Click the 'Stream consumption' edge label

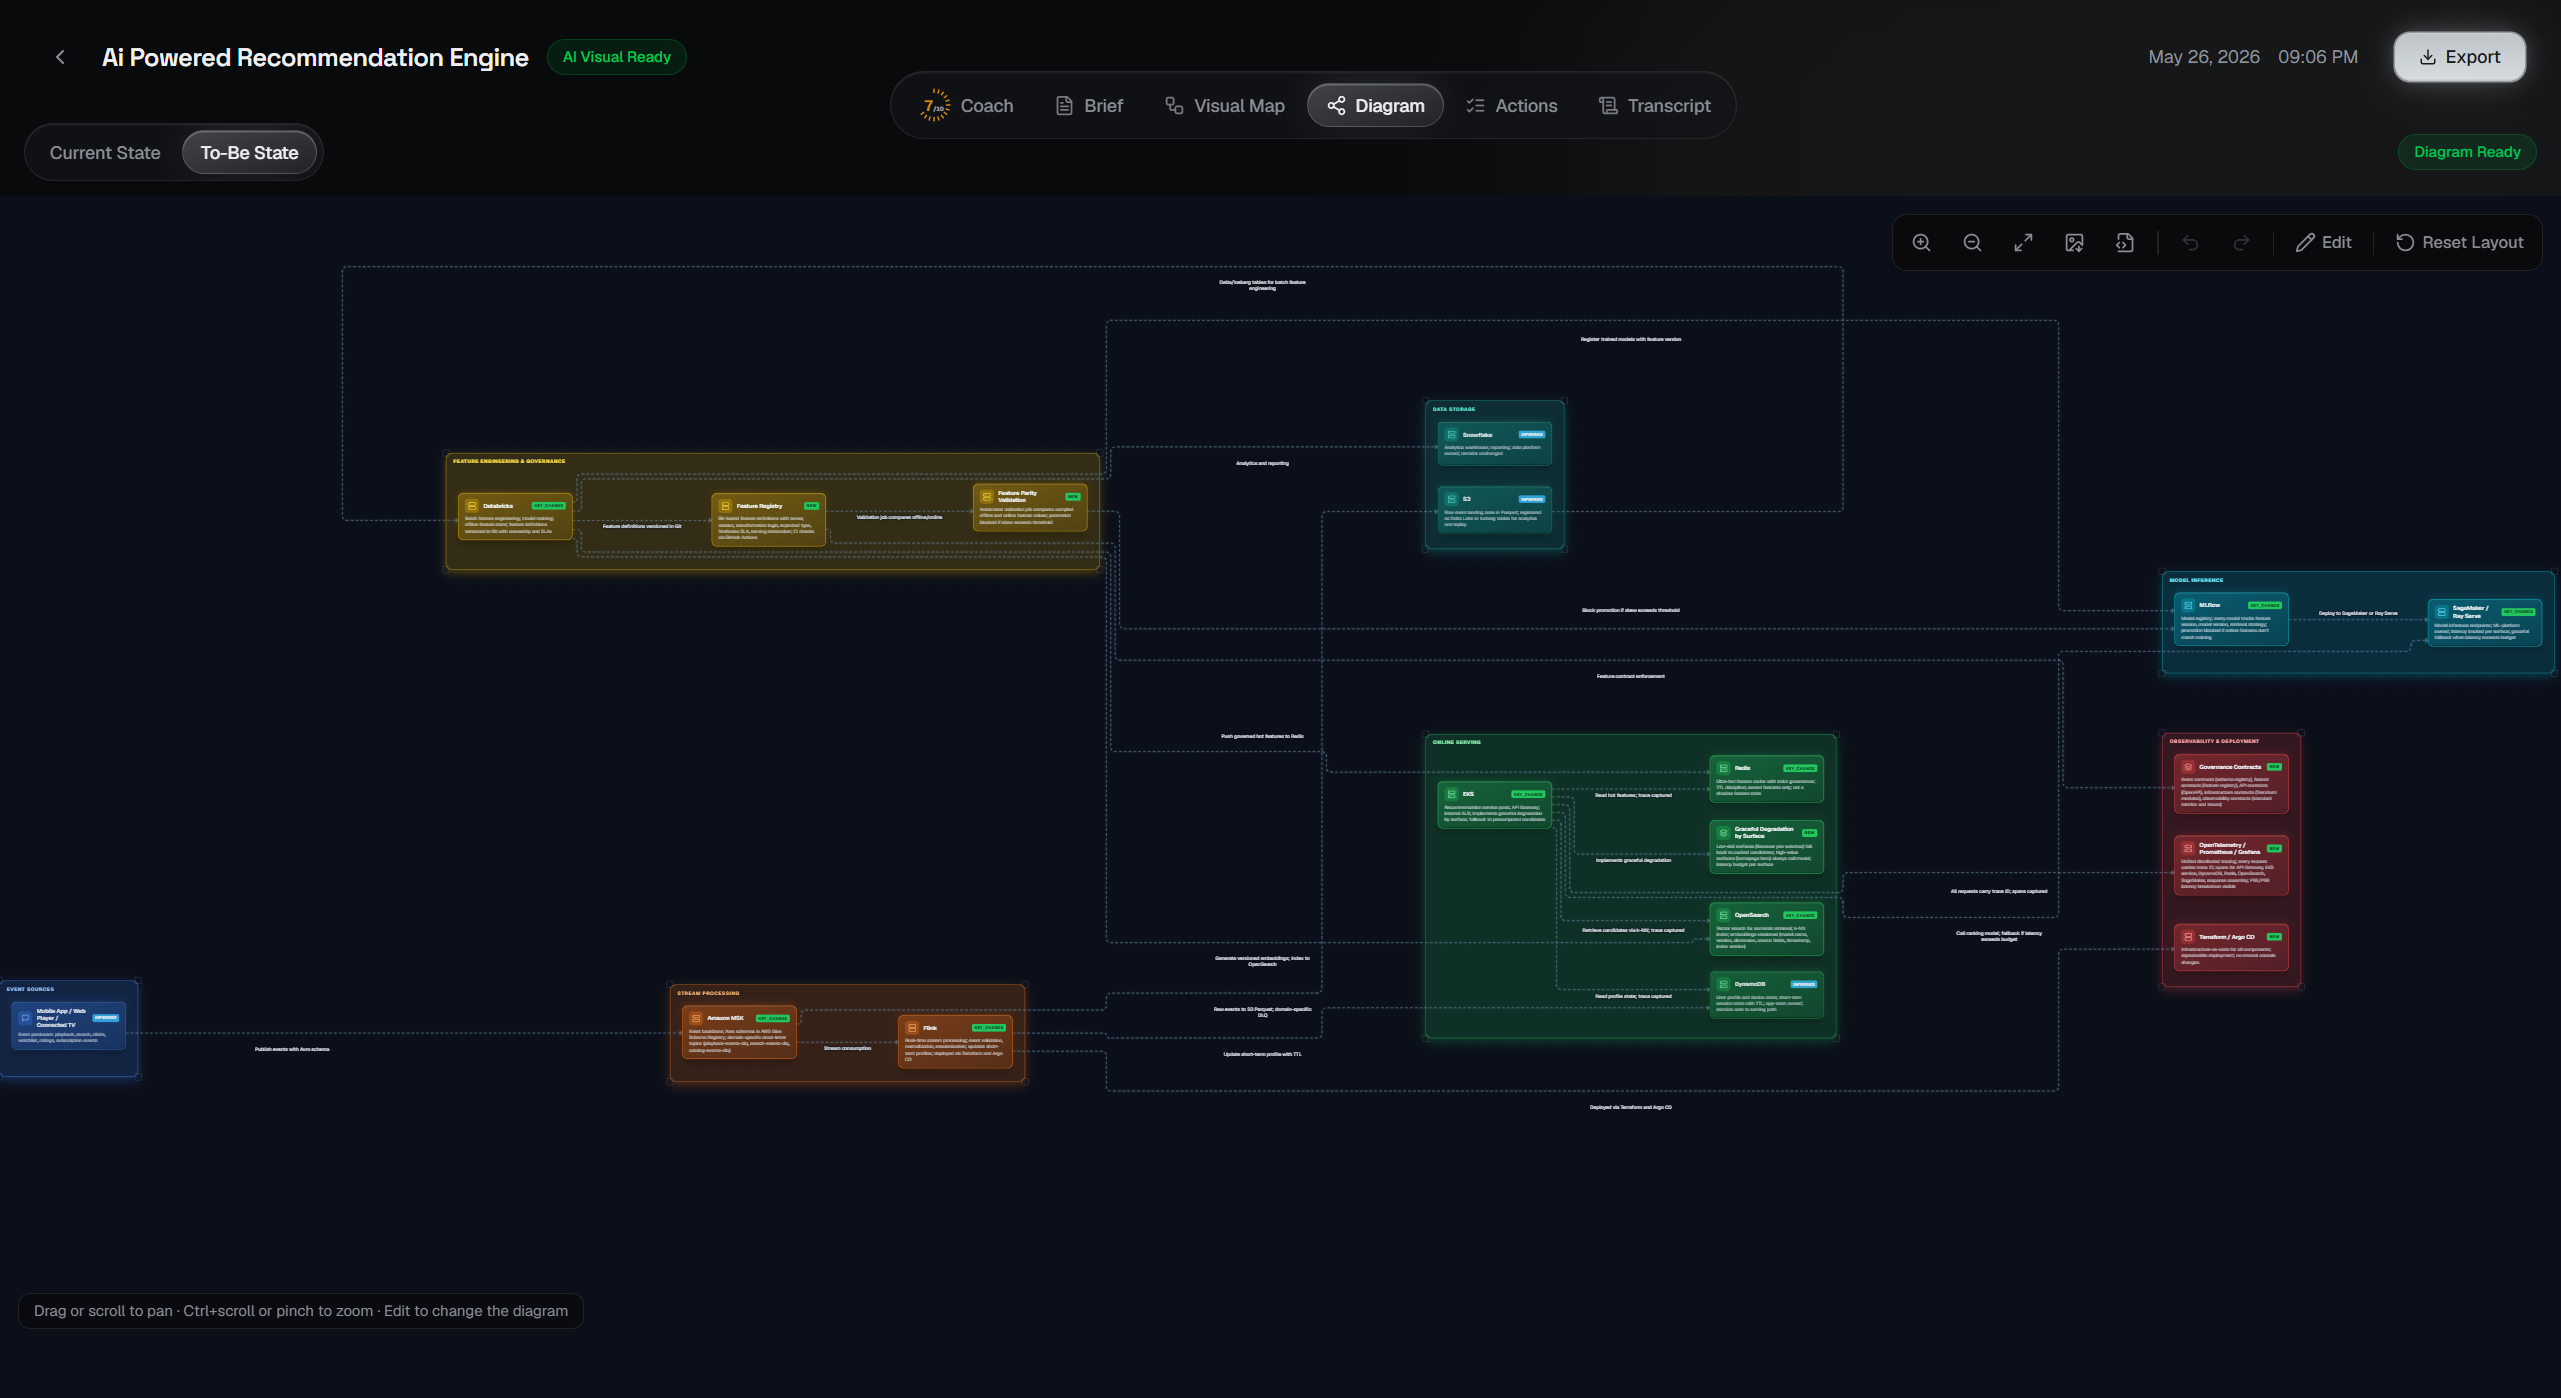click(847, 1048)
